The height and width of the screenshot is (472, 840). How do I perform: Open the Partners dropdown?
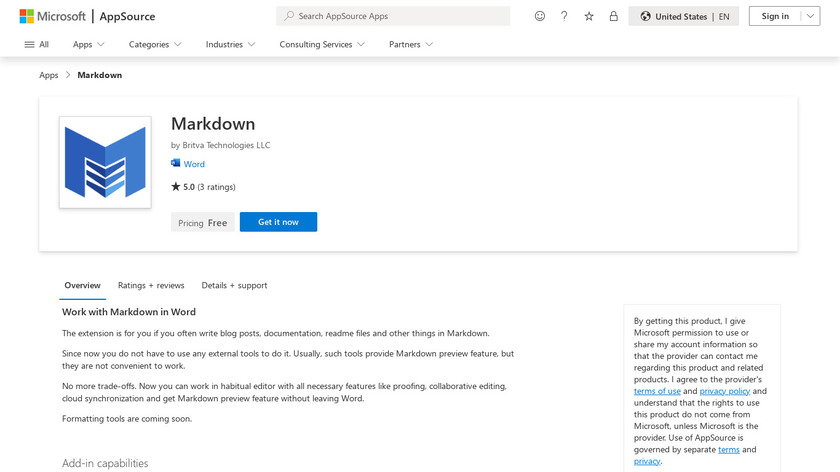pyautogui.click(x=411, y=44)
